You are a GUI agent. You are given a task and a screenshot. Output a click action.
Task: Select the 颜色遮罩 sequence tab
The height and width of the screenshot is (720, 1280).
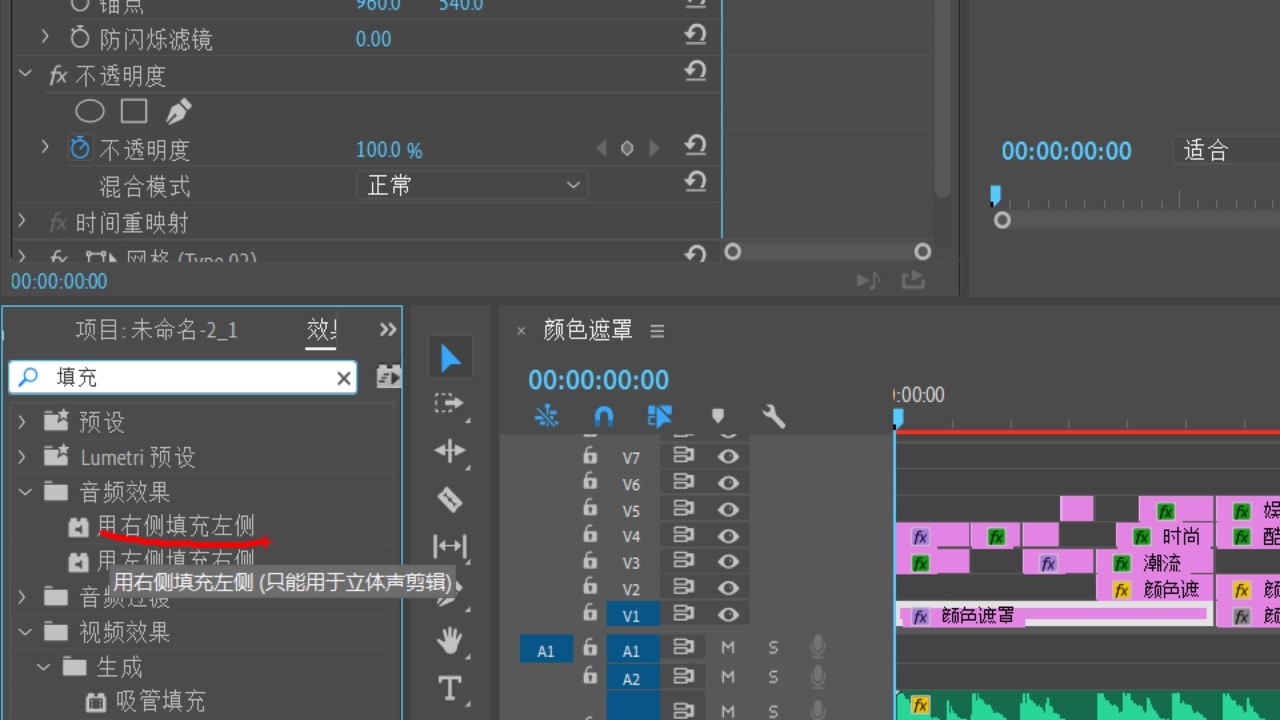tap(587, 330)
